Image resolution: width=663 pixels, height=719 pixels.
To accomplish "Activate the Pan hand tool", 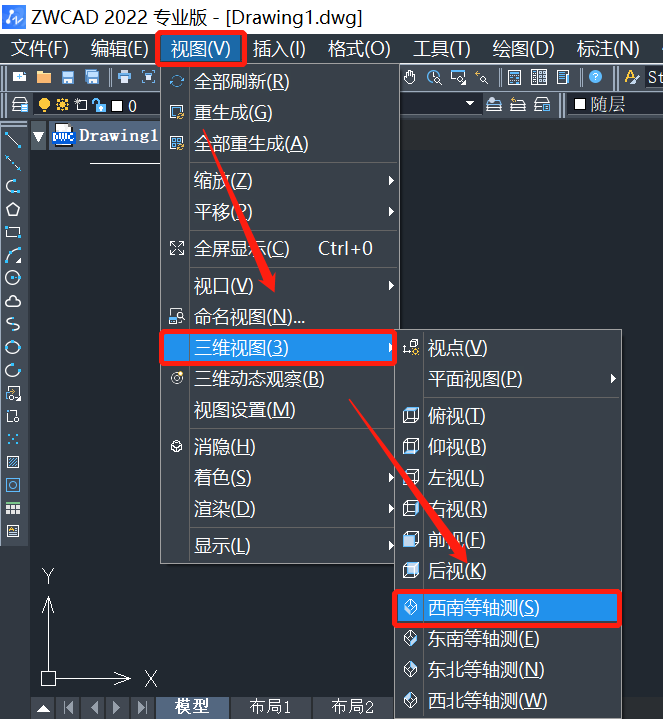I will (x=410, y=77).
